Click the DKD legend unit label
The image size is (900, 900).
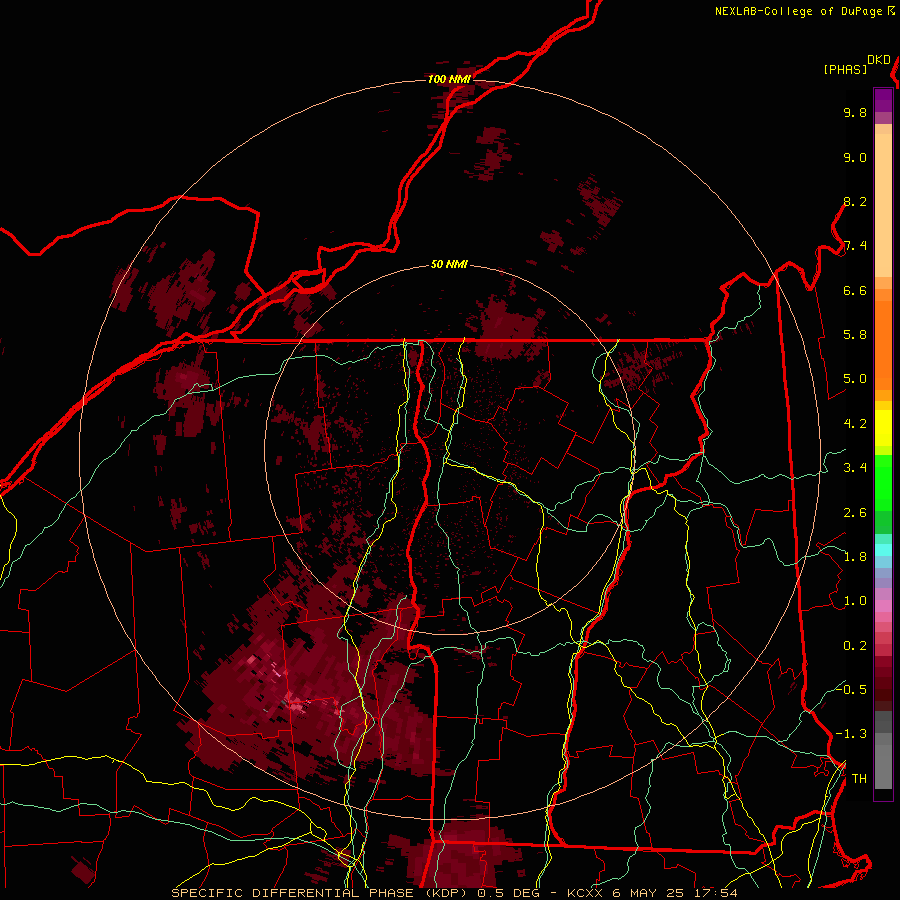point(879,60)
